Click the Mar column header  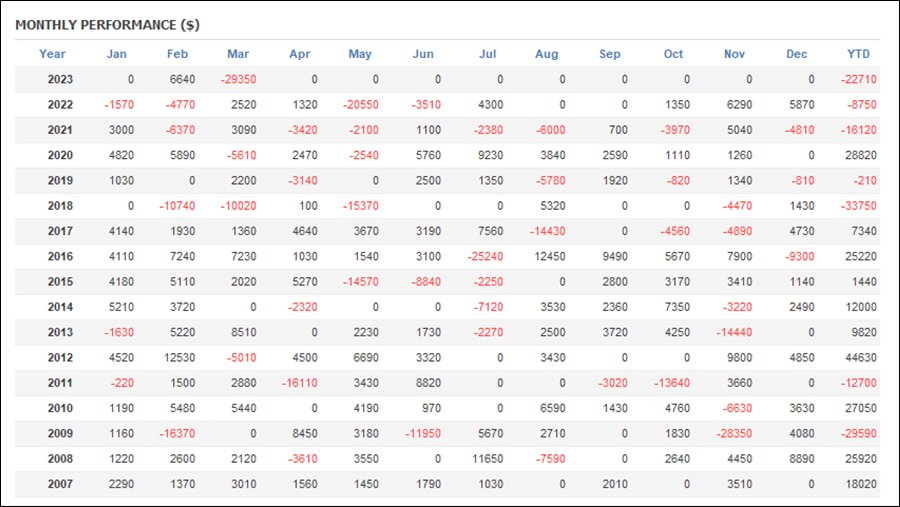238,54
